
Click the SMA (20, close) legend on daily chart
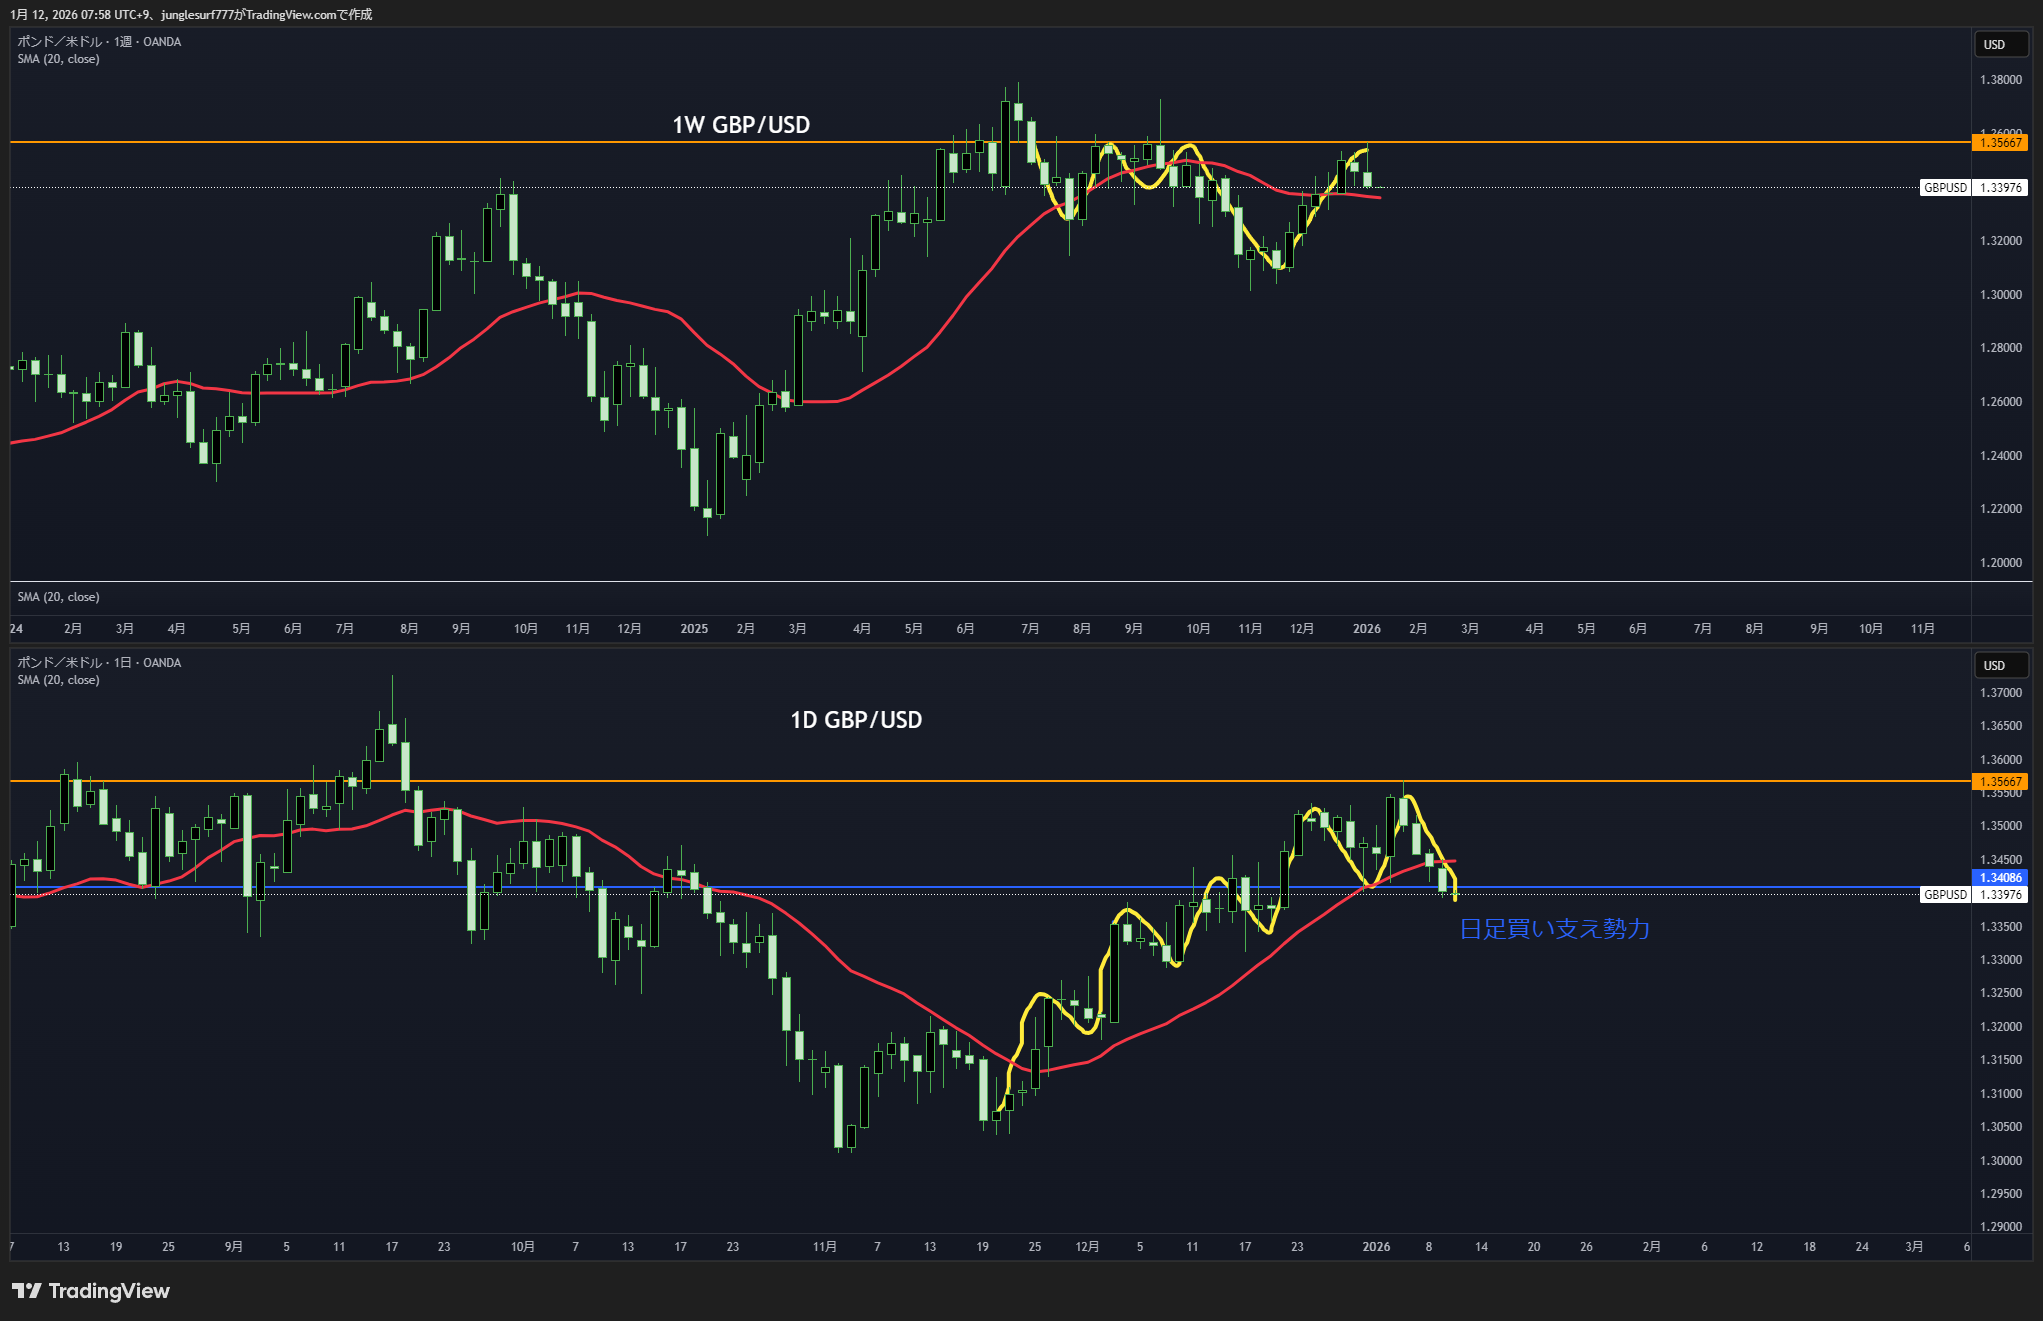58,680
